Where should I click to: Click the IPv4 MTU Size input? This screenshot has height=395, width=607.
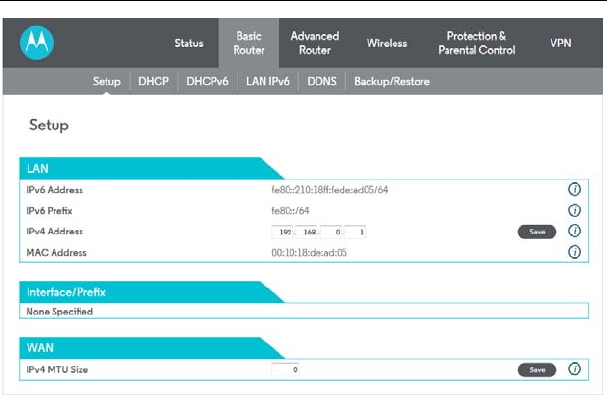[285, 369]
